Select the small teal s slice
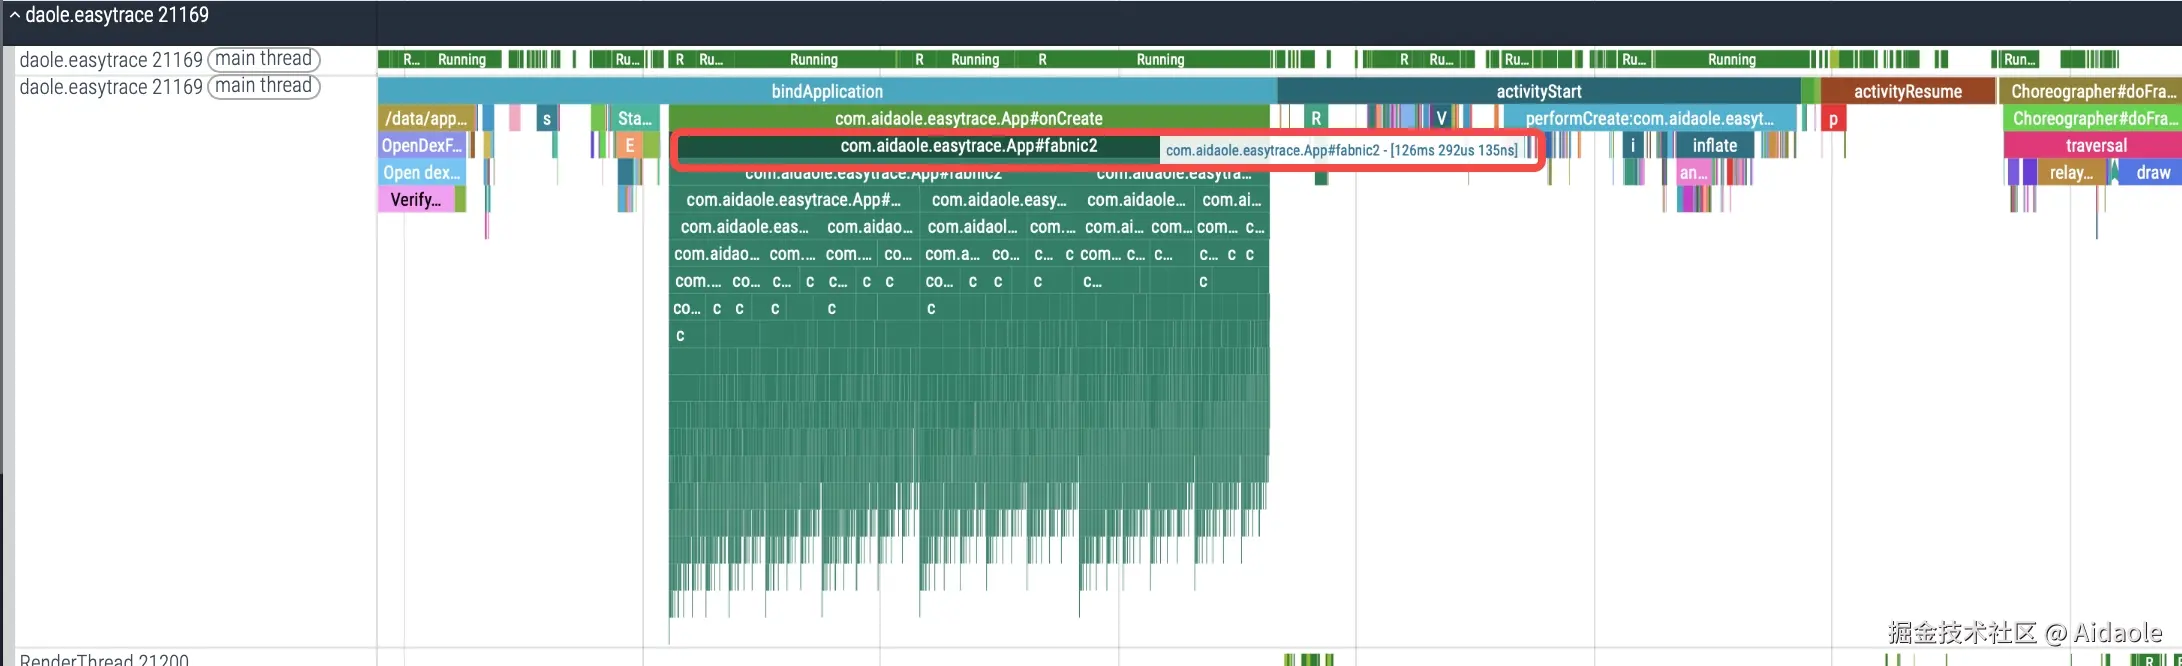 point(546,118)
